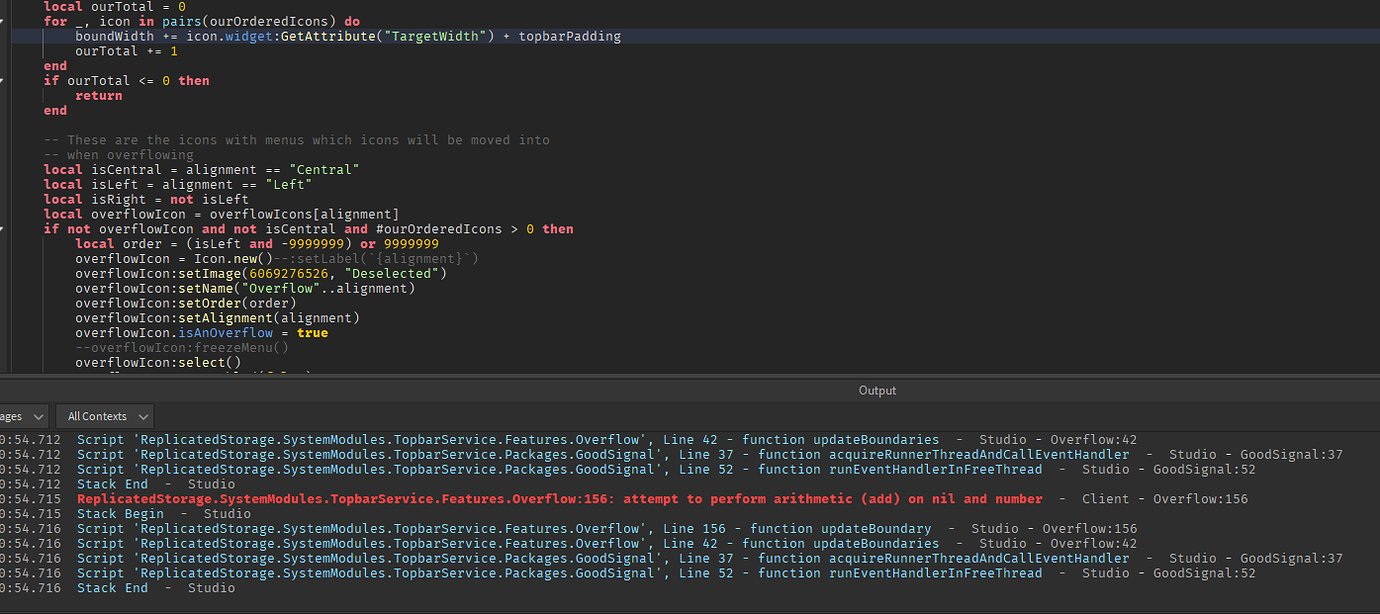
Task: Click the commented '--overflowIcon:freezeMenu()' line
Action: coord(181,348)
